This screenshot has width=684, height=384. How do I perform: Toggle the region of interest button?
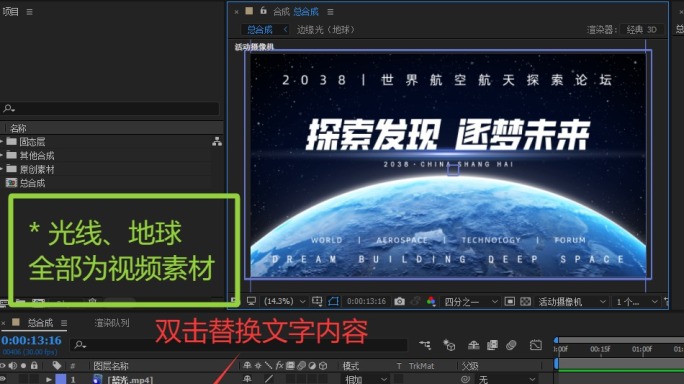(x=509, y=301)
